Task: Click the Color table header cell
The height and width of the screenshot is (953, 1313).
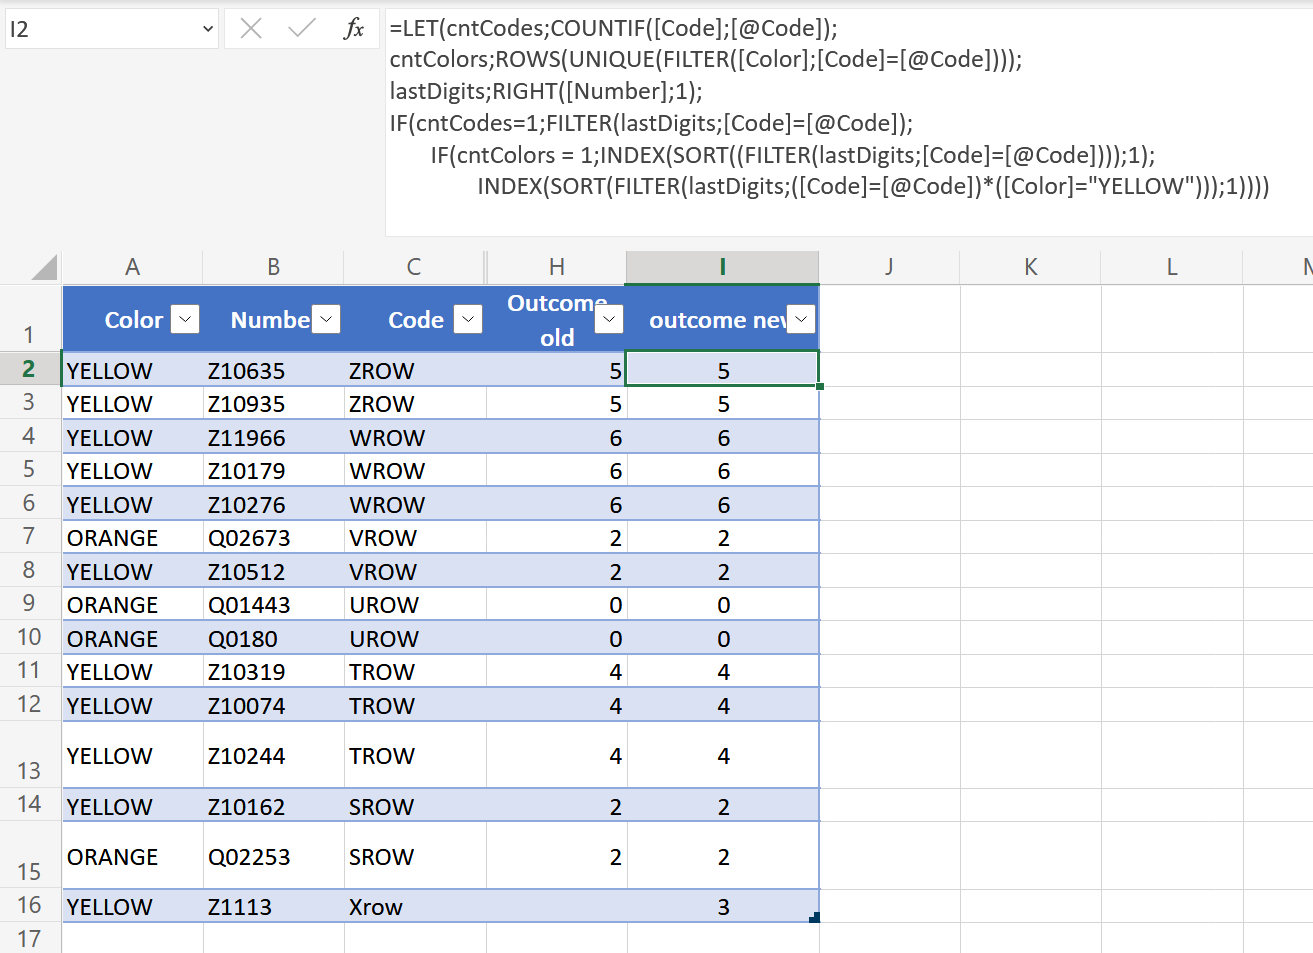Action: click(x=132, y=319)
